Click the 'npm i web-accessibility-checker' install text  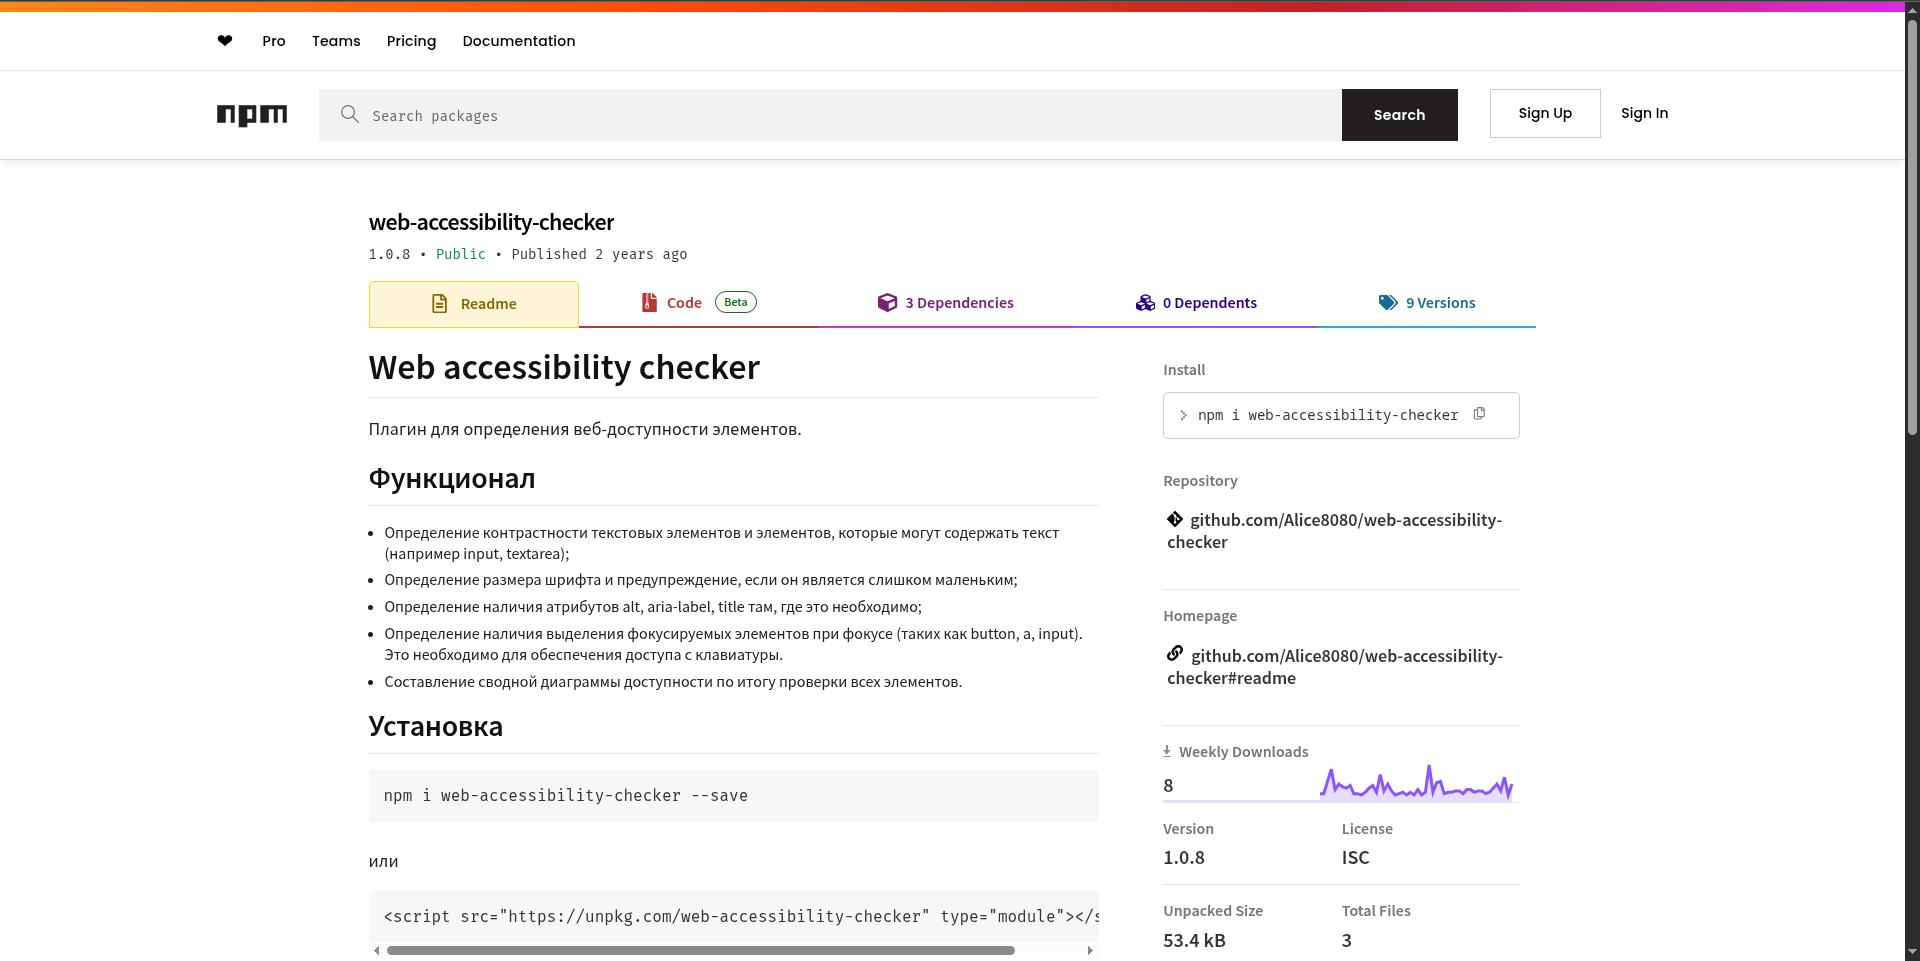tap(1328, 415)
